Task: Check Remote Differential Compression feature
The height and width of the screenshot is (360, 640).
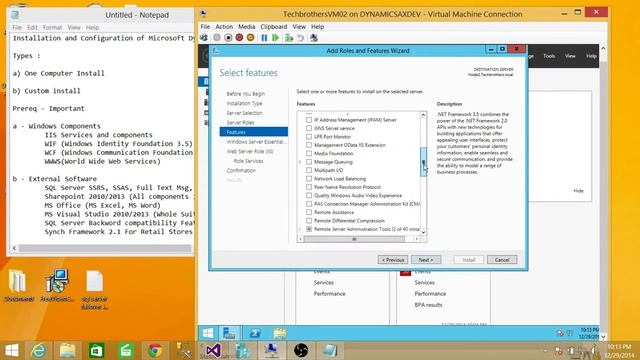Action: click(309, 220)
